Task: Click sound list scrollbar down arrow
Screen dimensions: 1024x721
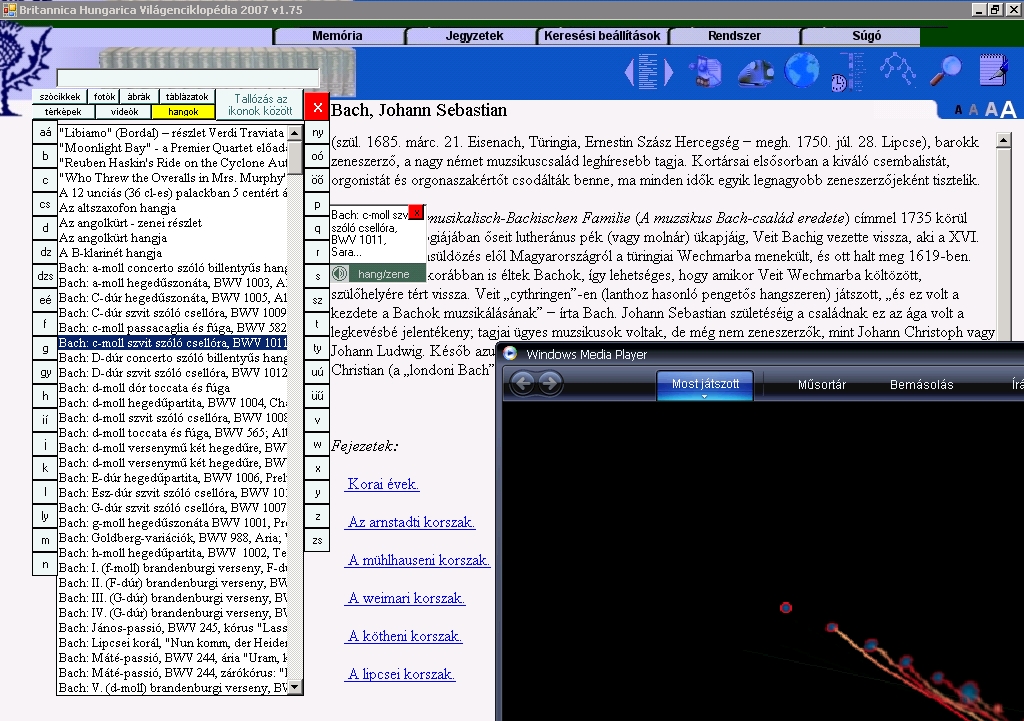Action: 295,686
